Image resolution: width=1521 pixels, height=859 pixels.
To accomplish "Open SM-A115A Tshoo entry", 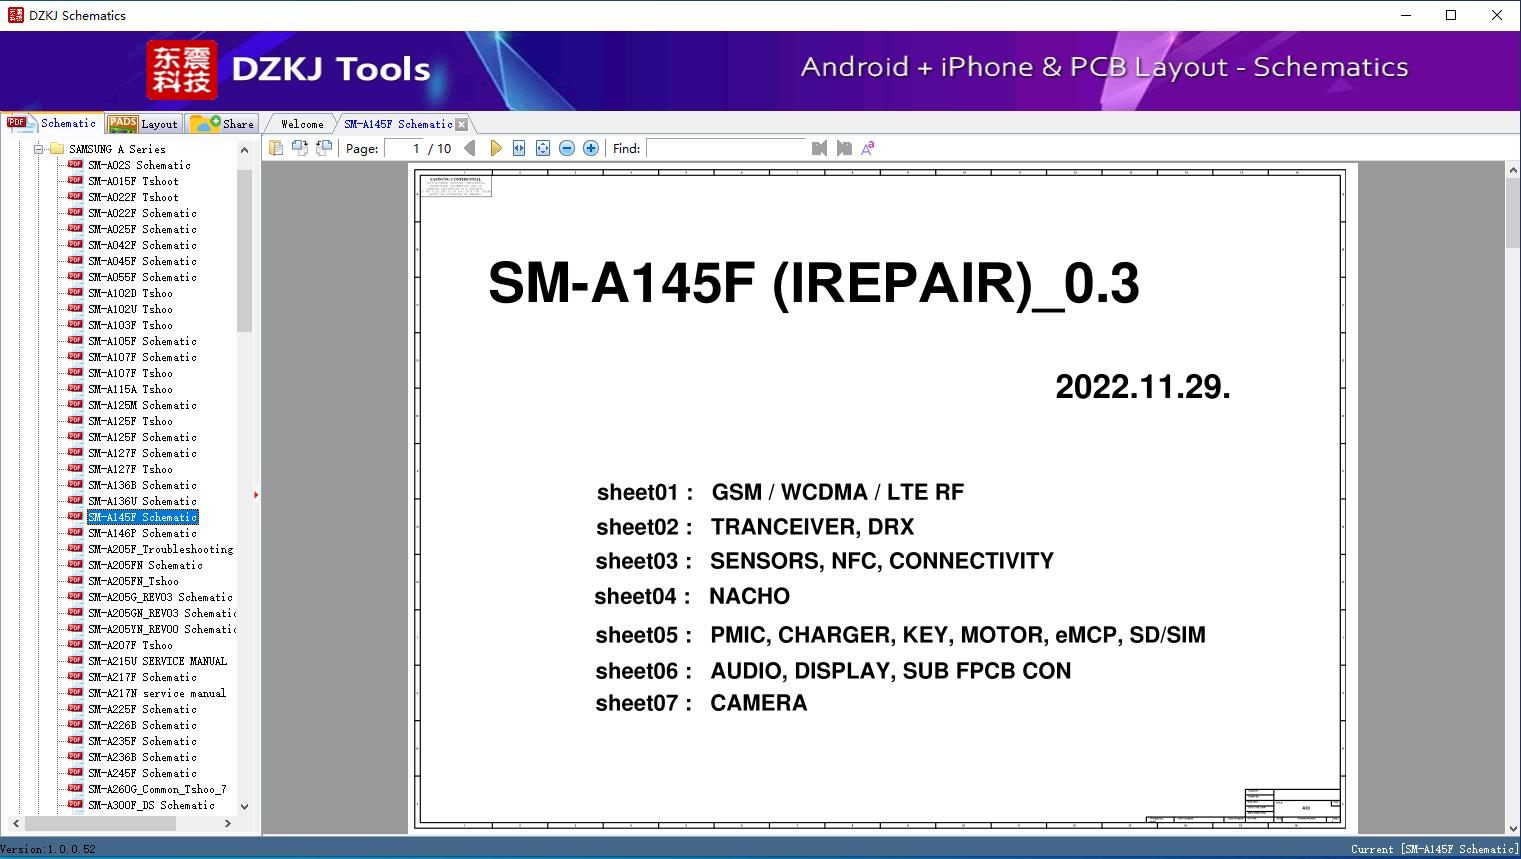I will tap(130, 389).
